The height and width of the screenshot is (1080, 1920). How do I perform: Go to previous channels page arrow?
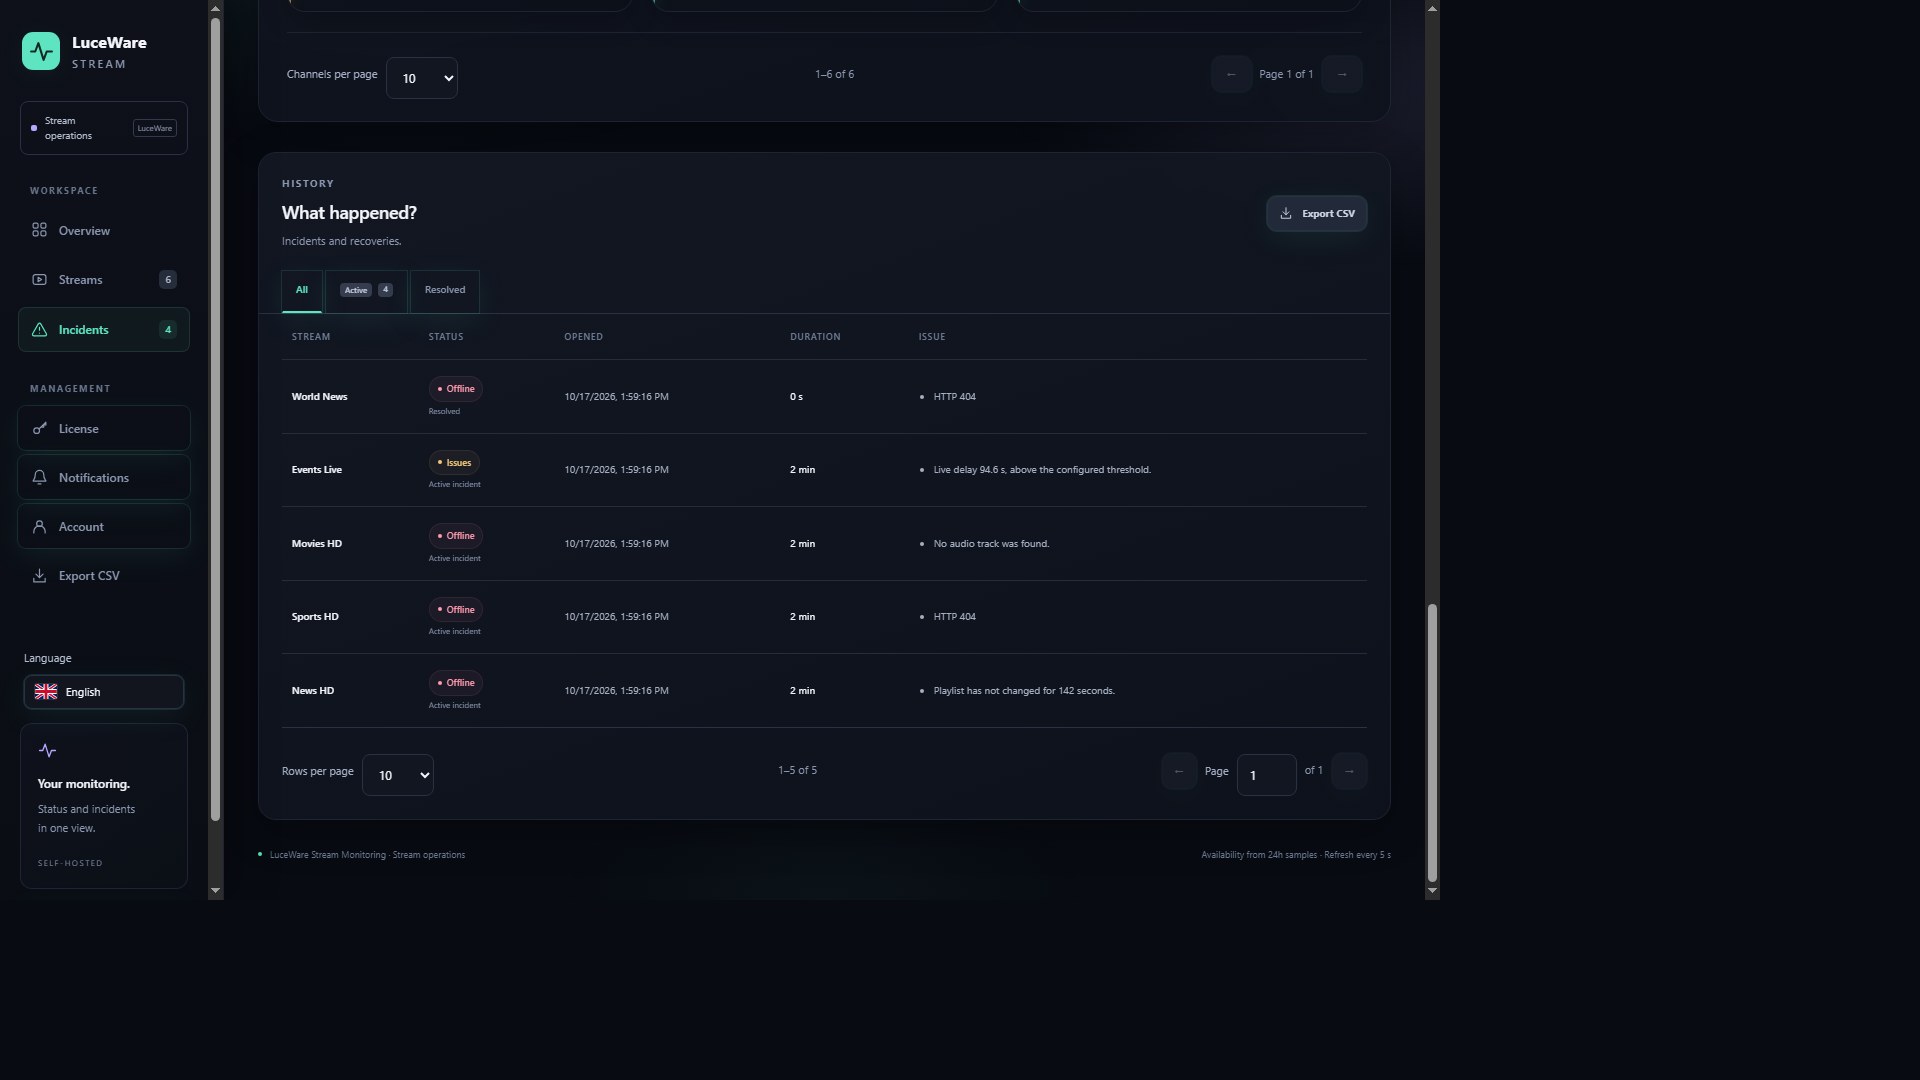pyautogui.click(x=1231, y=74)
